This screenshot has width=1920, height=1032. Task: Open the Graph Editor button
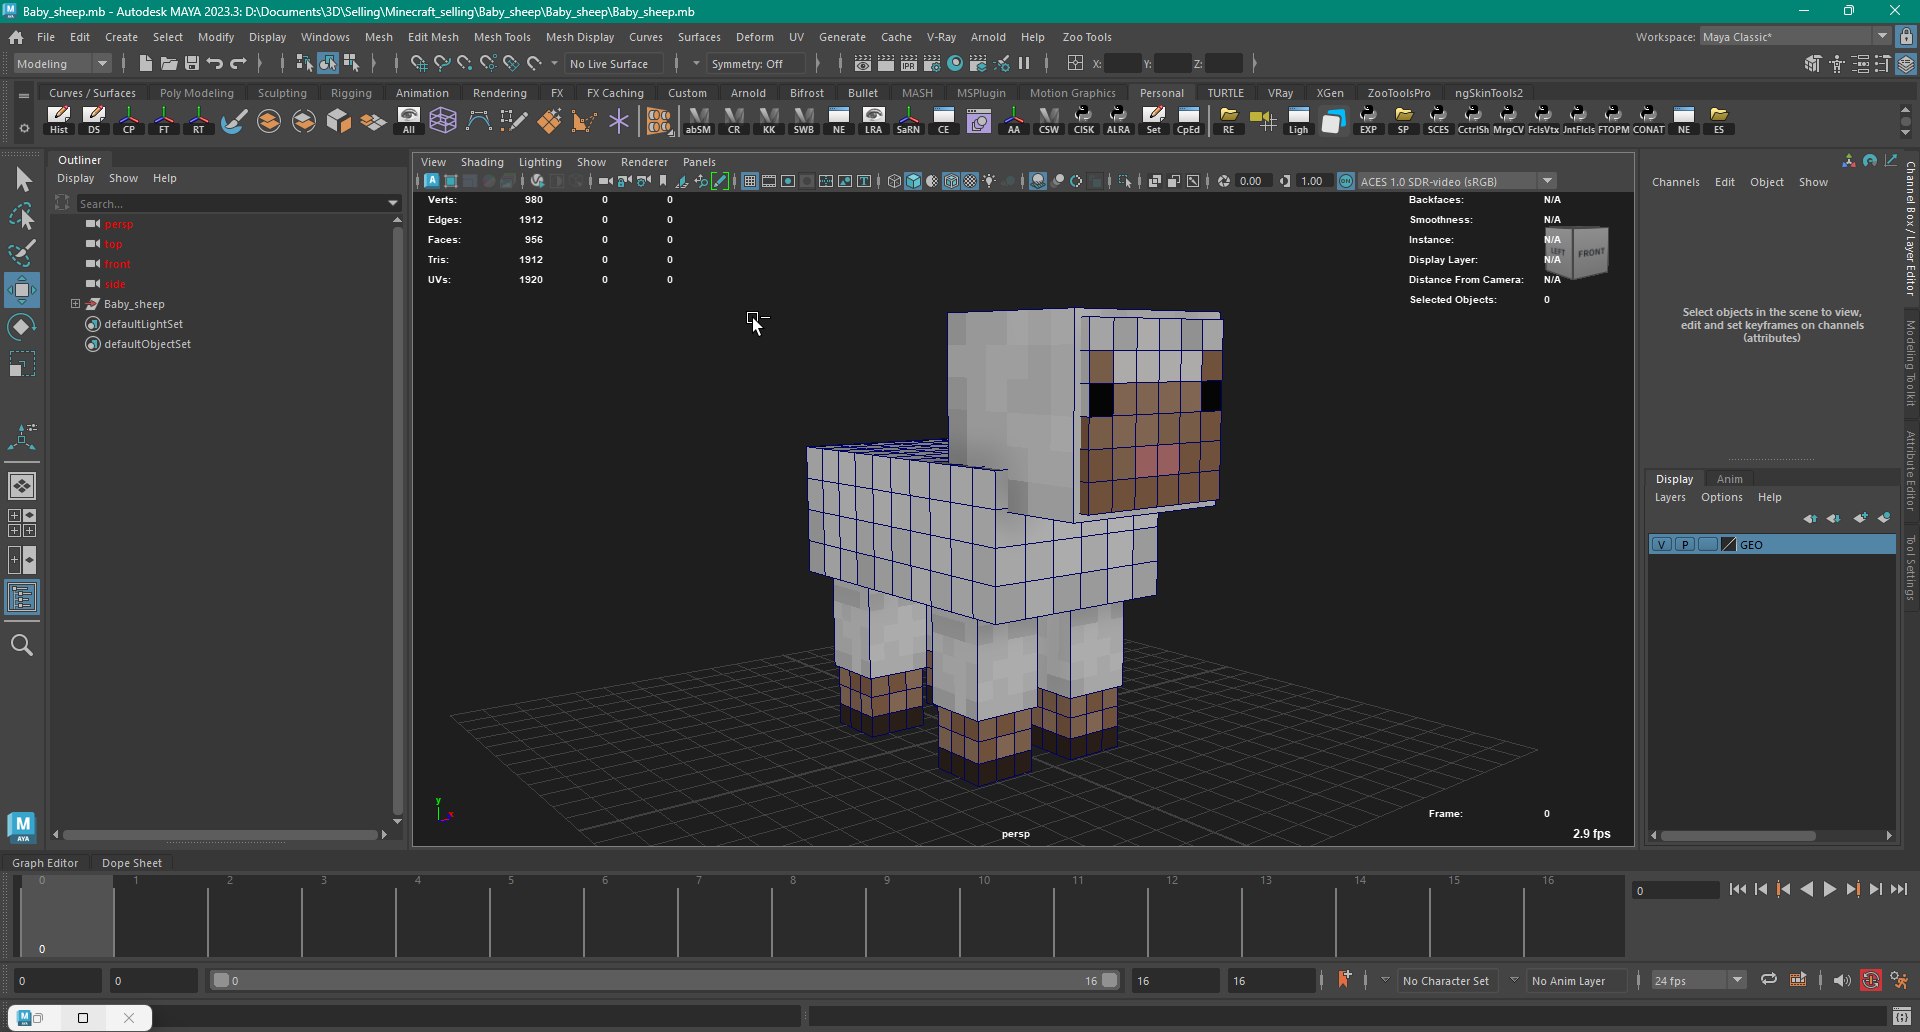tap(45, 863)
